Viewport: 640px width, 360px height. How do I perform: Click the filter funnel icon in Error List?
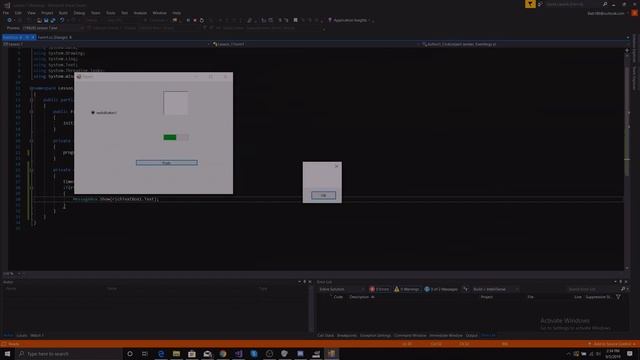click(x=618, y=297)
